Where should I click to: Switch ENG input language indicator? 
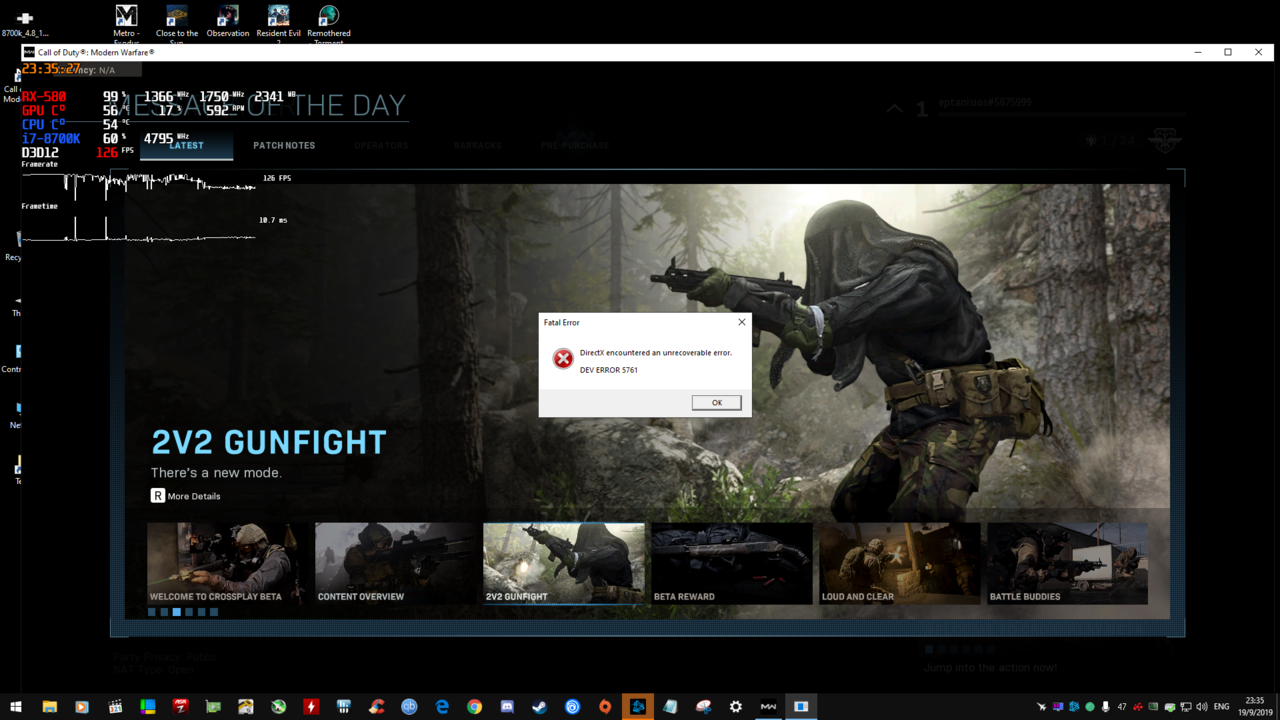(1221, 707)
